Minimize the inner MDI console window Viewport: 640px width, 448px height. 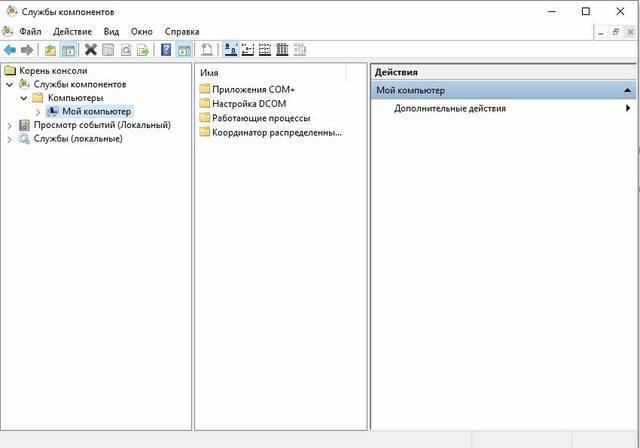600,32
